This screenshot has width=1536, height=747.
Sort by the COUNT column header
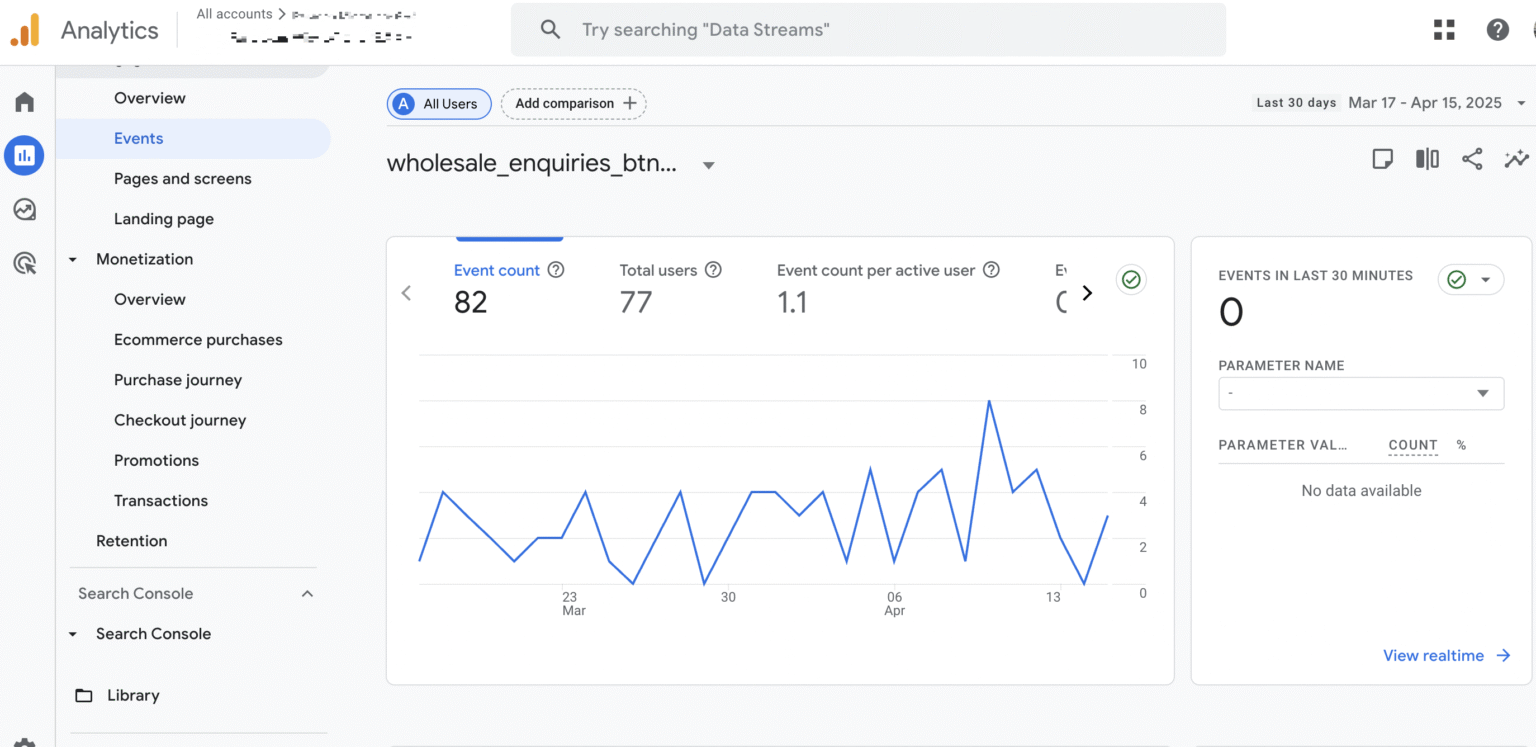pos(1413,445)
